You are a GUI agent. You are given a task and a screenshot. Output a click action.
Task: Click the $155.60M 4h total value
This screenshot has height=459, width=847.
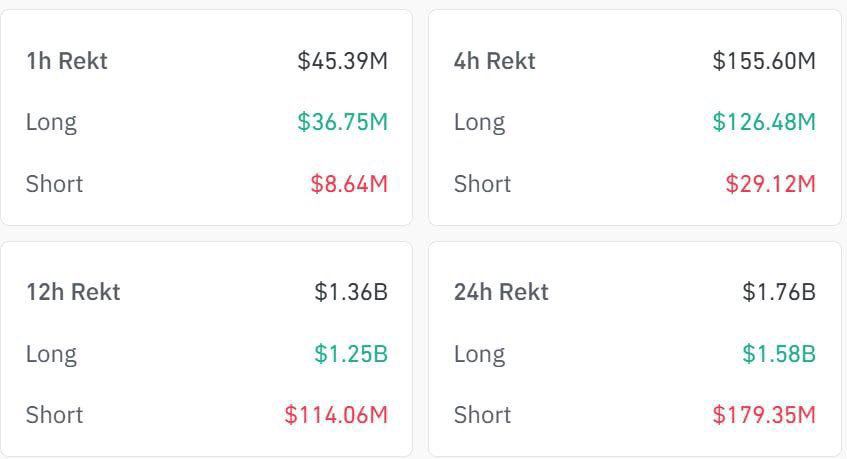click(764, 61)
